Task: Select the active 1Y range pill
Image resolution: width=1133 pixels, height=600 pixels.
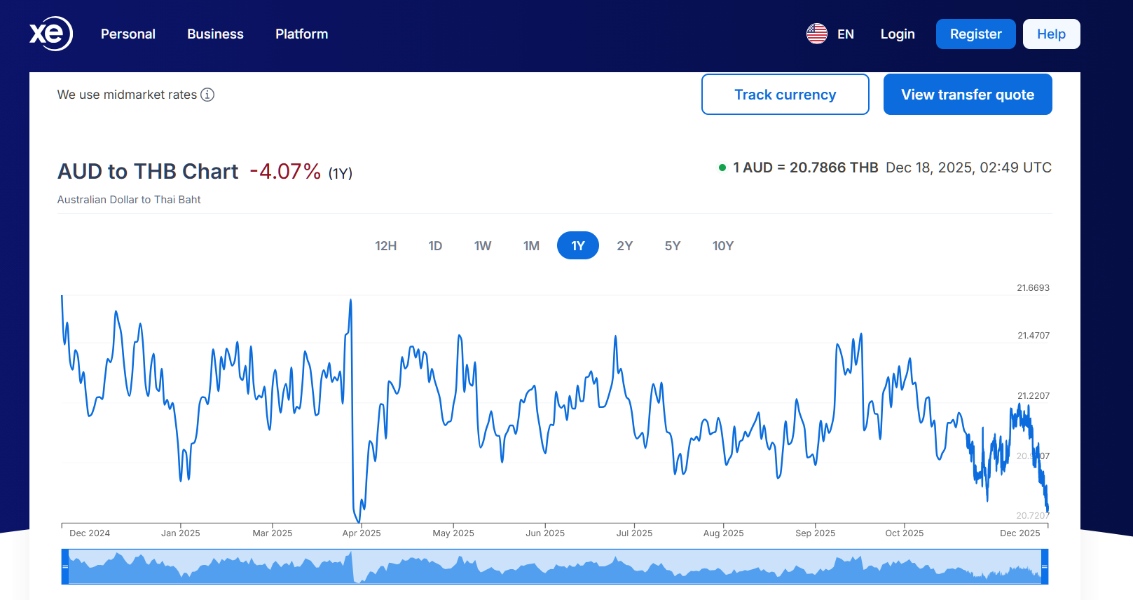Action: click(578, 246)
